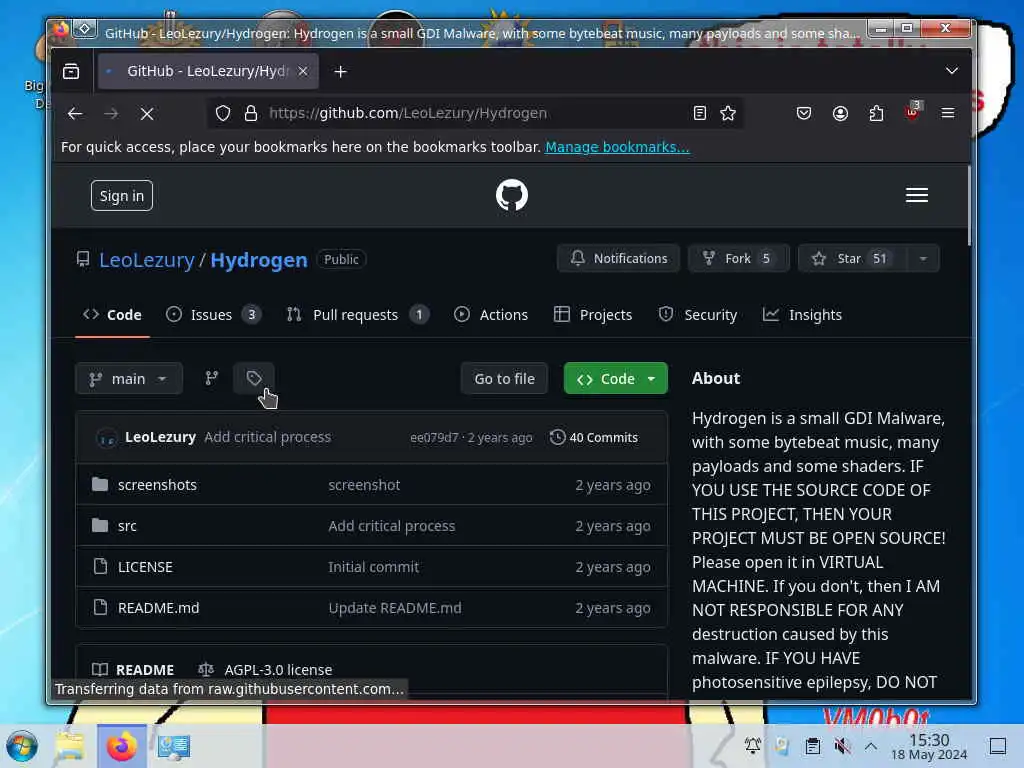Expand hidden tray icons chevron

tap(871, 746)
